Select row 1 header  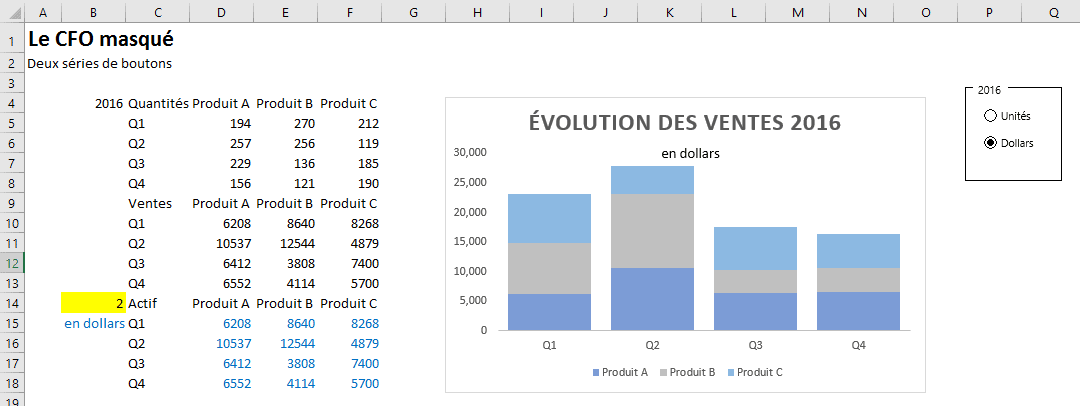12,41
